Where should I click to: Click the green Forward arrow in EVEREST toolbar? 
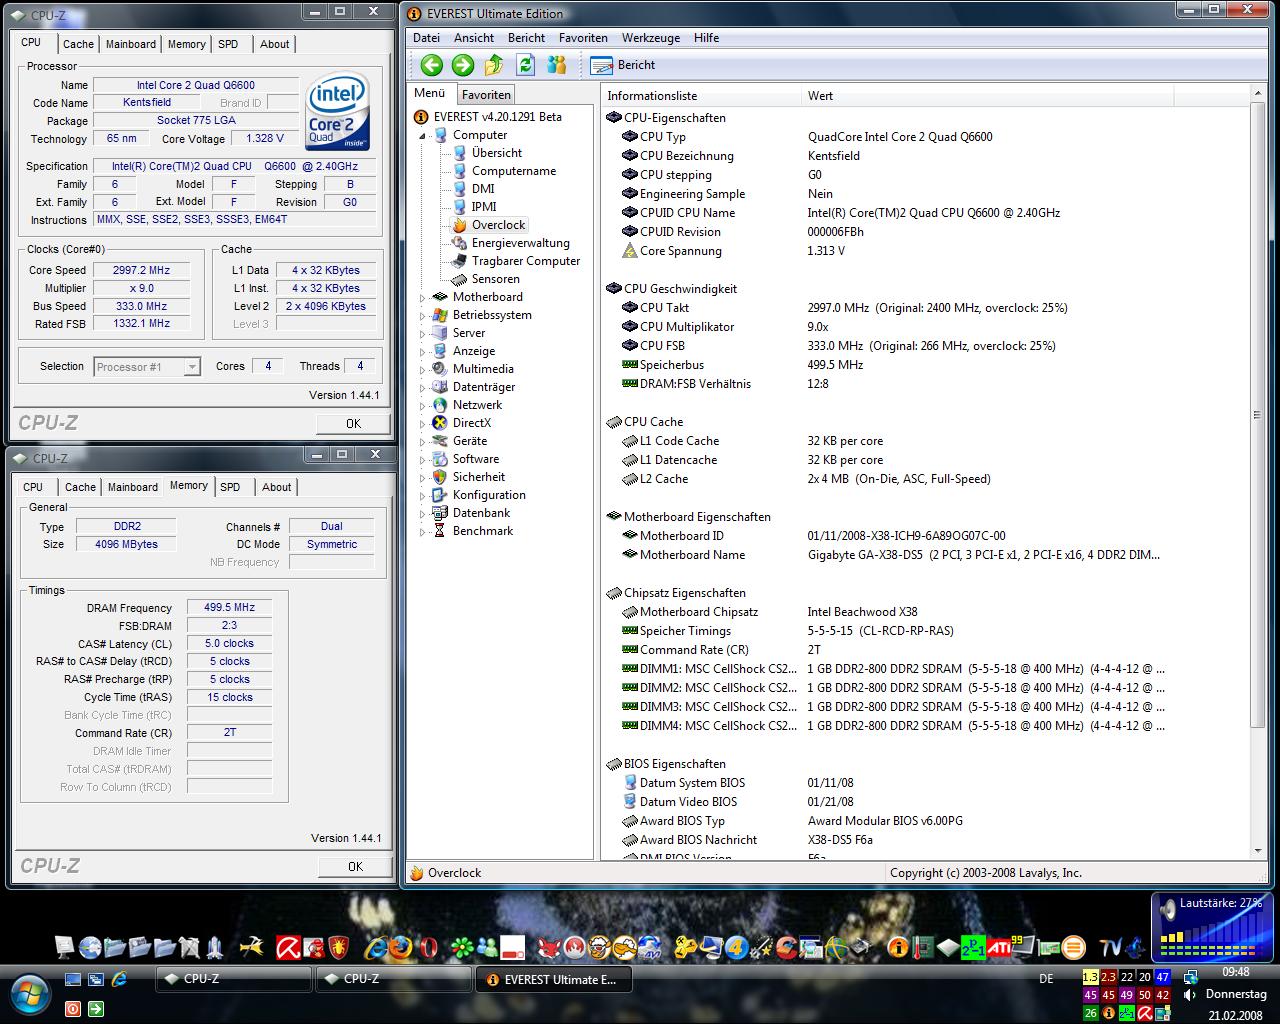462,65
